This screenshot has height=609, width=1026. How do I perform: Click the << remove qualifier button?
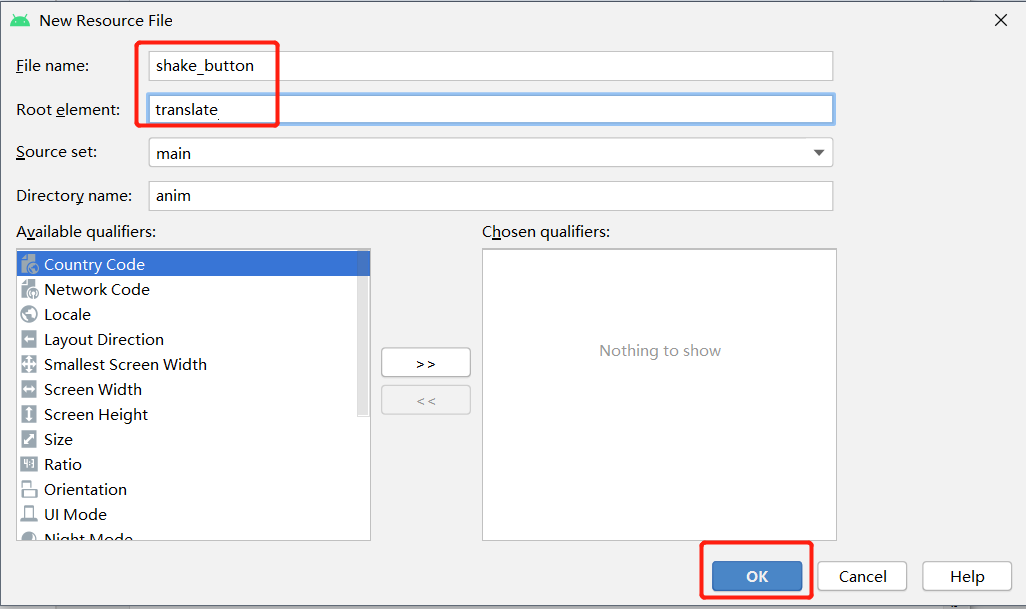[426, 400]
